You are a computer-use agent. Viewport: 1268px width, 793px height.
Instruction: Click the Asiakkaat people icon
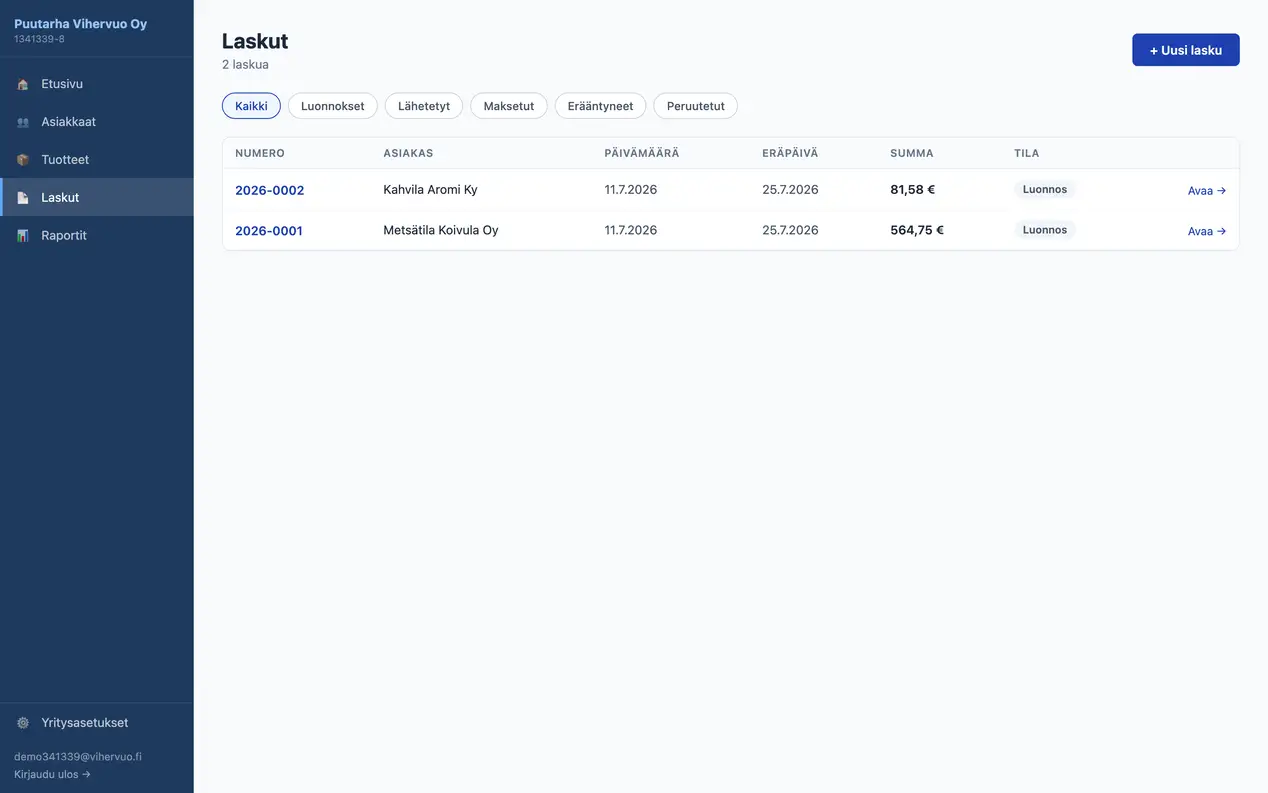[23, 122]
